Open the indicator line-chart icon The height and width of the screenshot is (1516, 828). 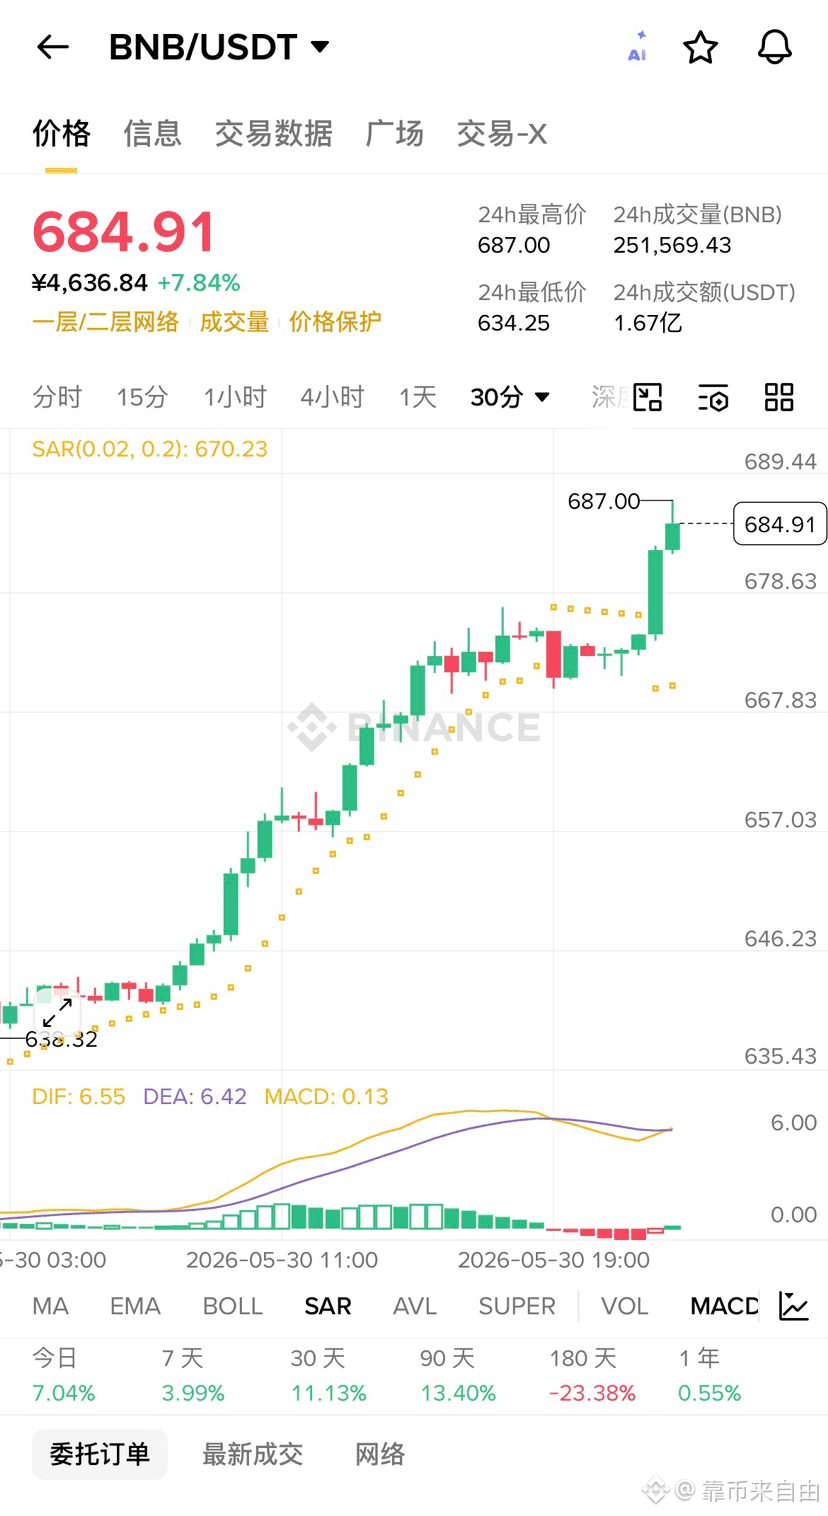pyautogui.click(x=793, y=1306)
